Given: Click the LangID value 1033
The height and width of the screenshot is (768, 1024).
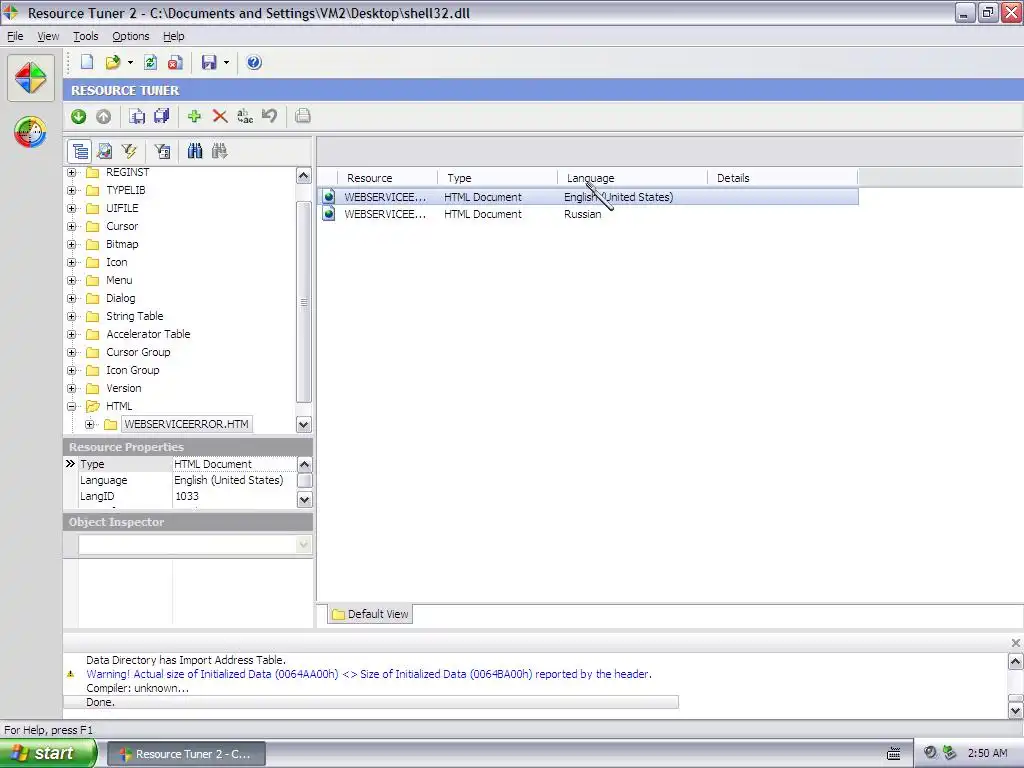Looking at the screenshot, I should (187, 496).
